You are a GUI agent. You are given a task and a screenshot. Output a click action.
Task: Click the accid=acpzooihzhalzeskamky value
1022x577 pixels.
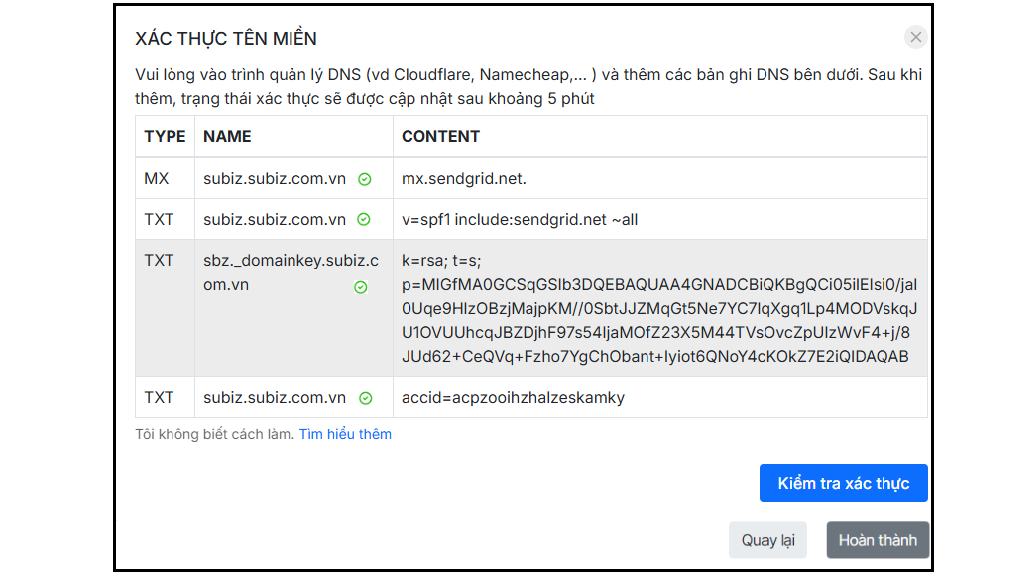tap(513, 397)
